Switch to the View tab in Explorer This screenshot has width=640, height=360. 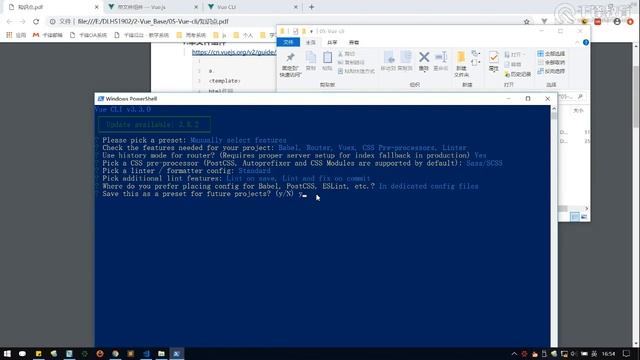coord(354,42)
